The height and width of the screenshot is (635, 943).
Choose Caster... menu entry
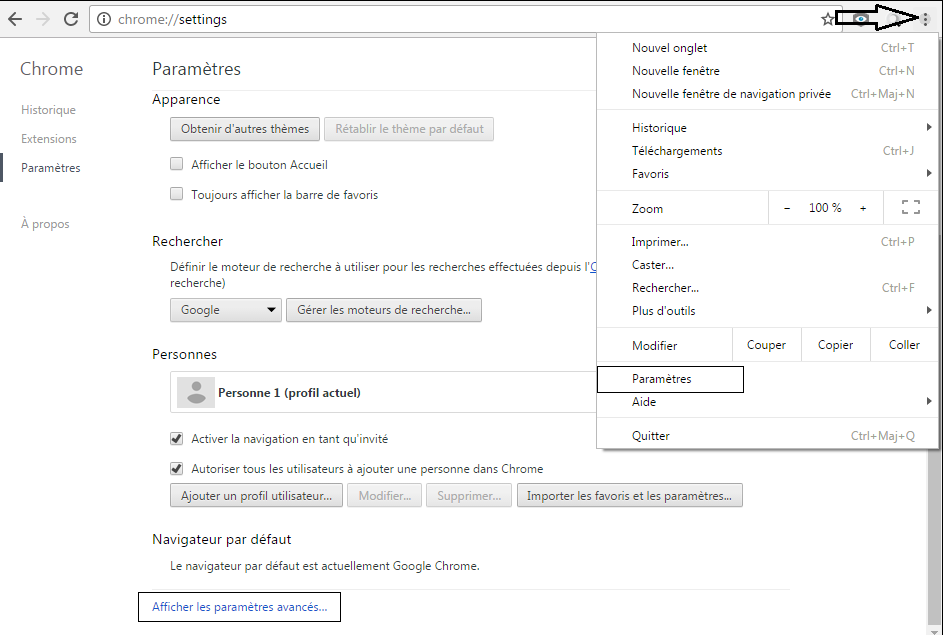(x=767, y=265)
